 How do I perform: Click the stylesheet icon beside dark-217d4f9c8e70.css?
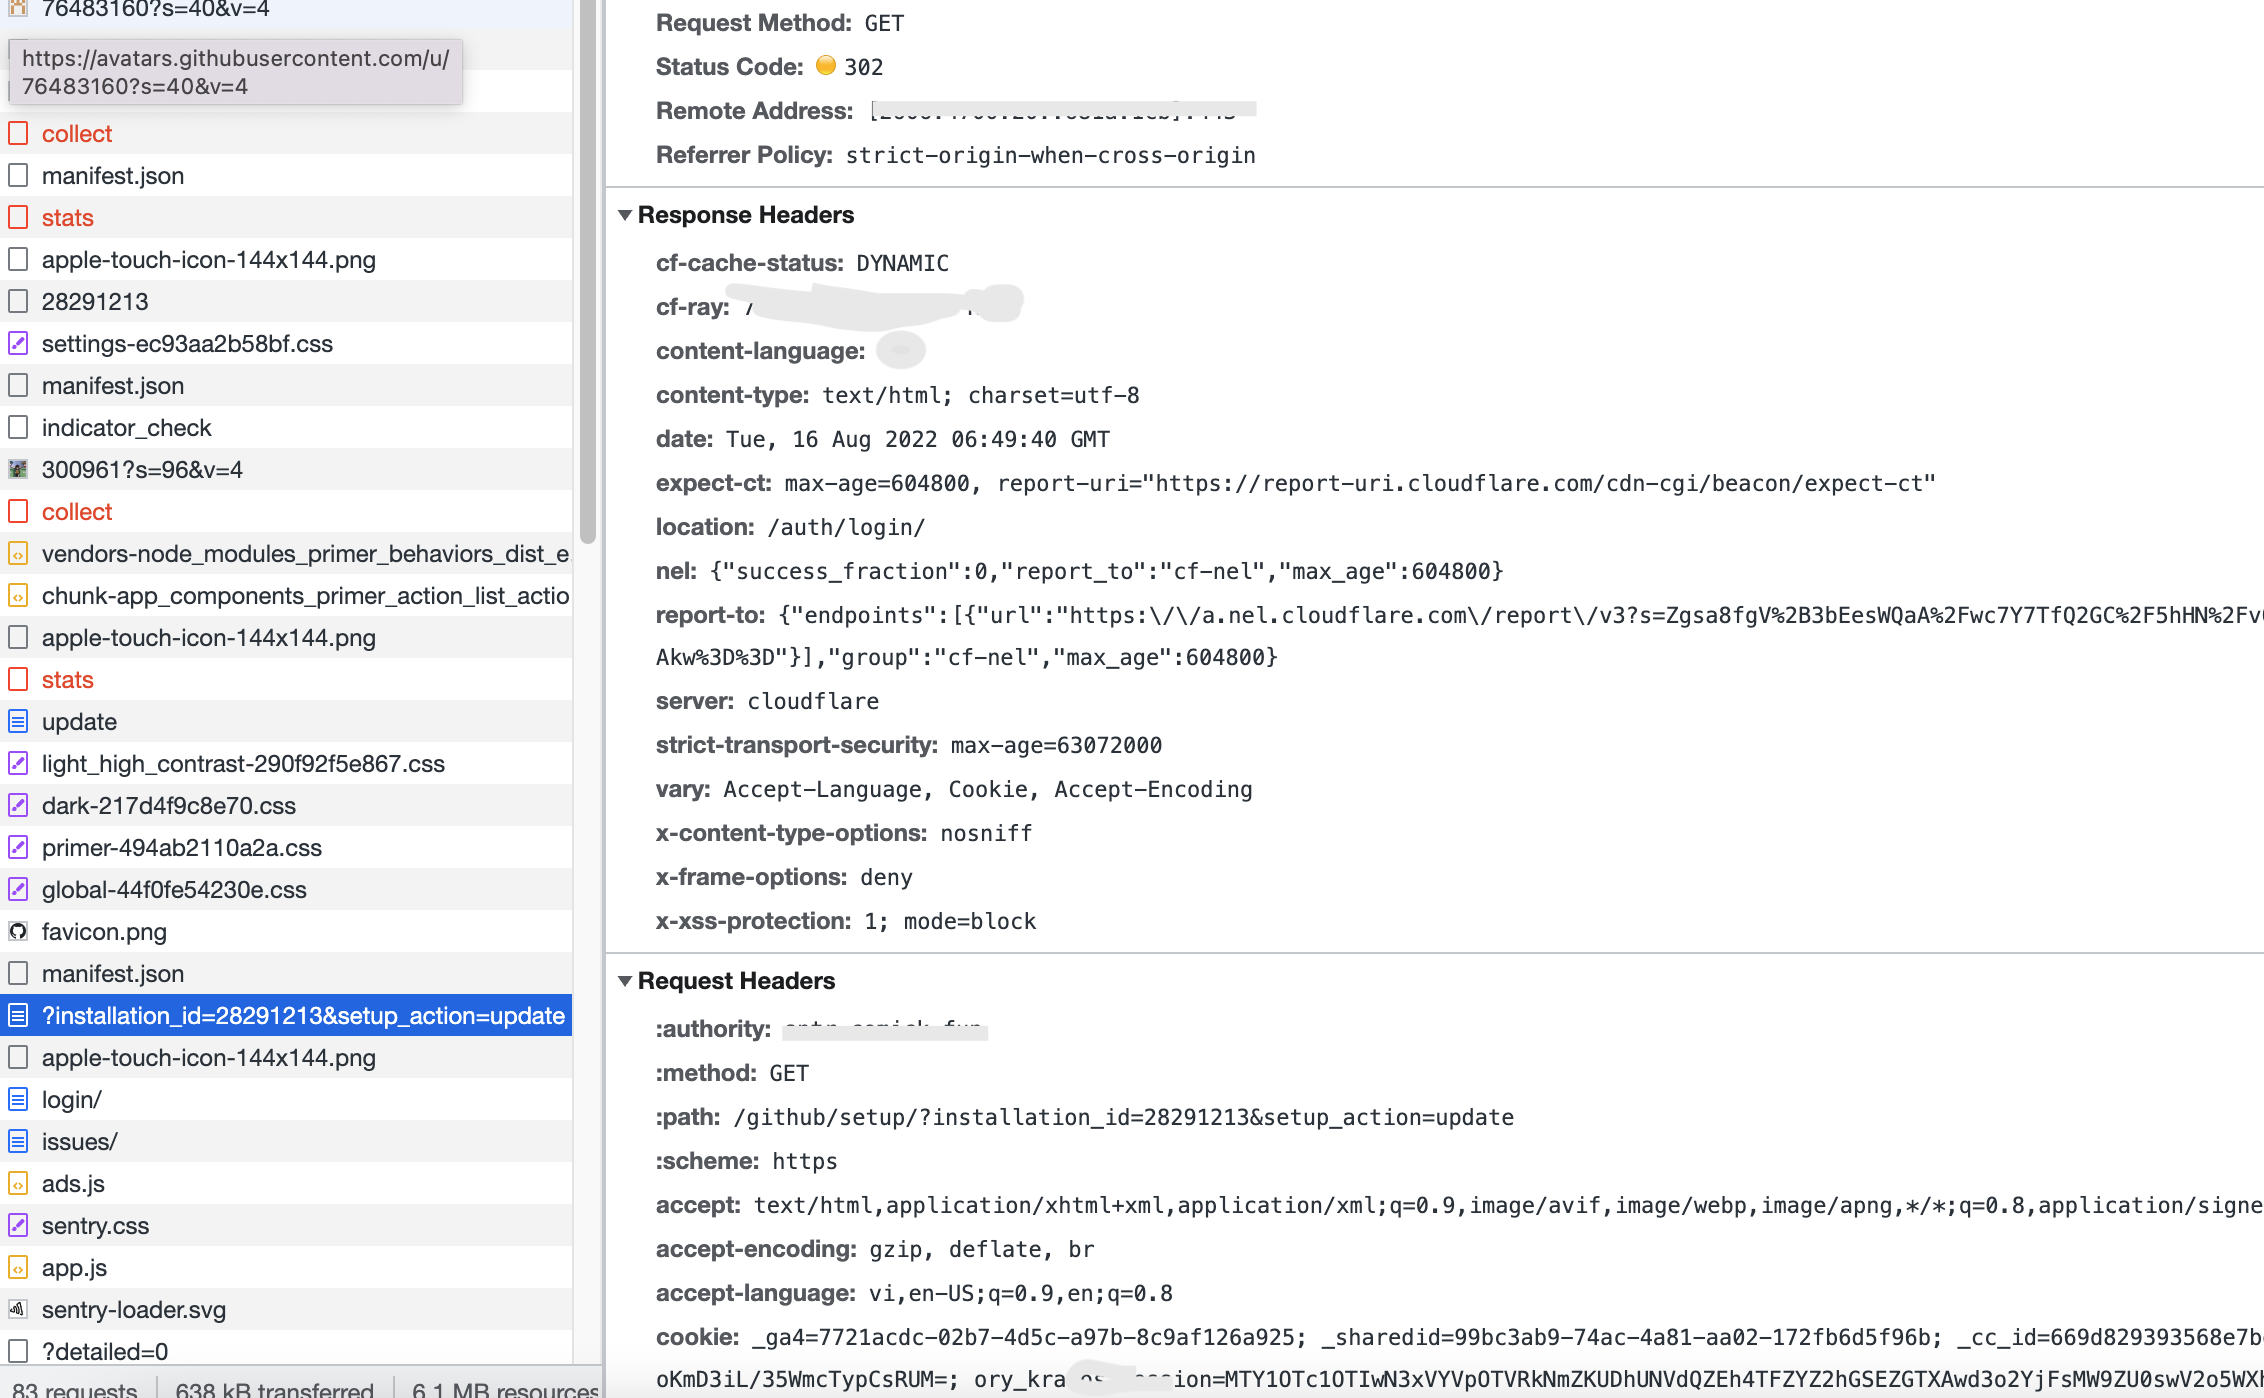(18, 805)
